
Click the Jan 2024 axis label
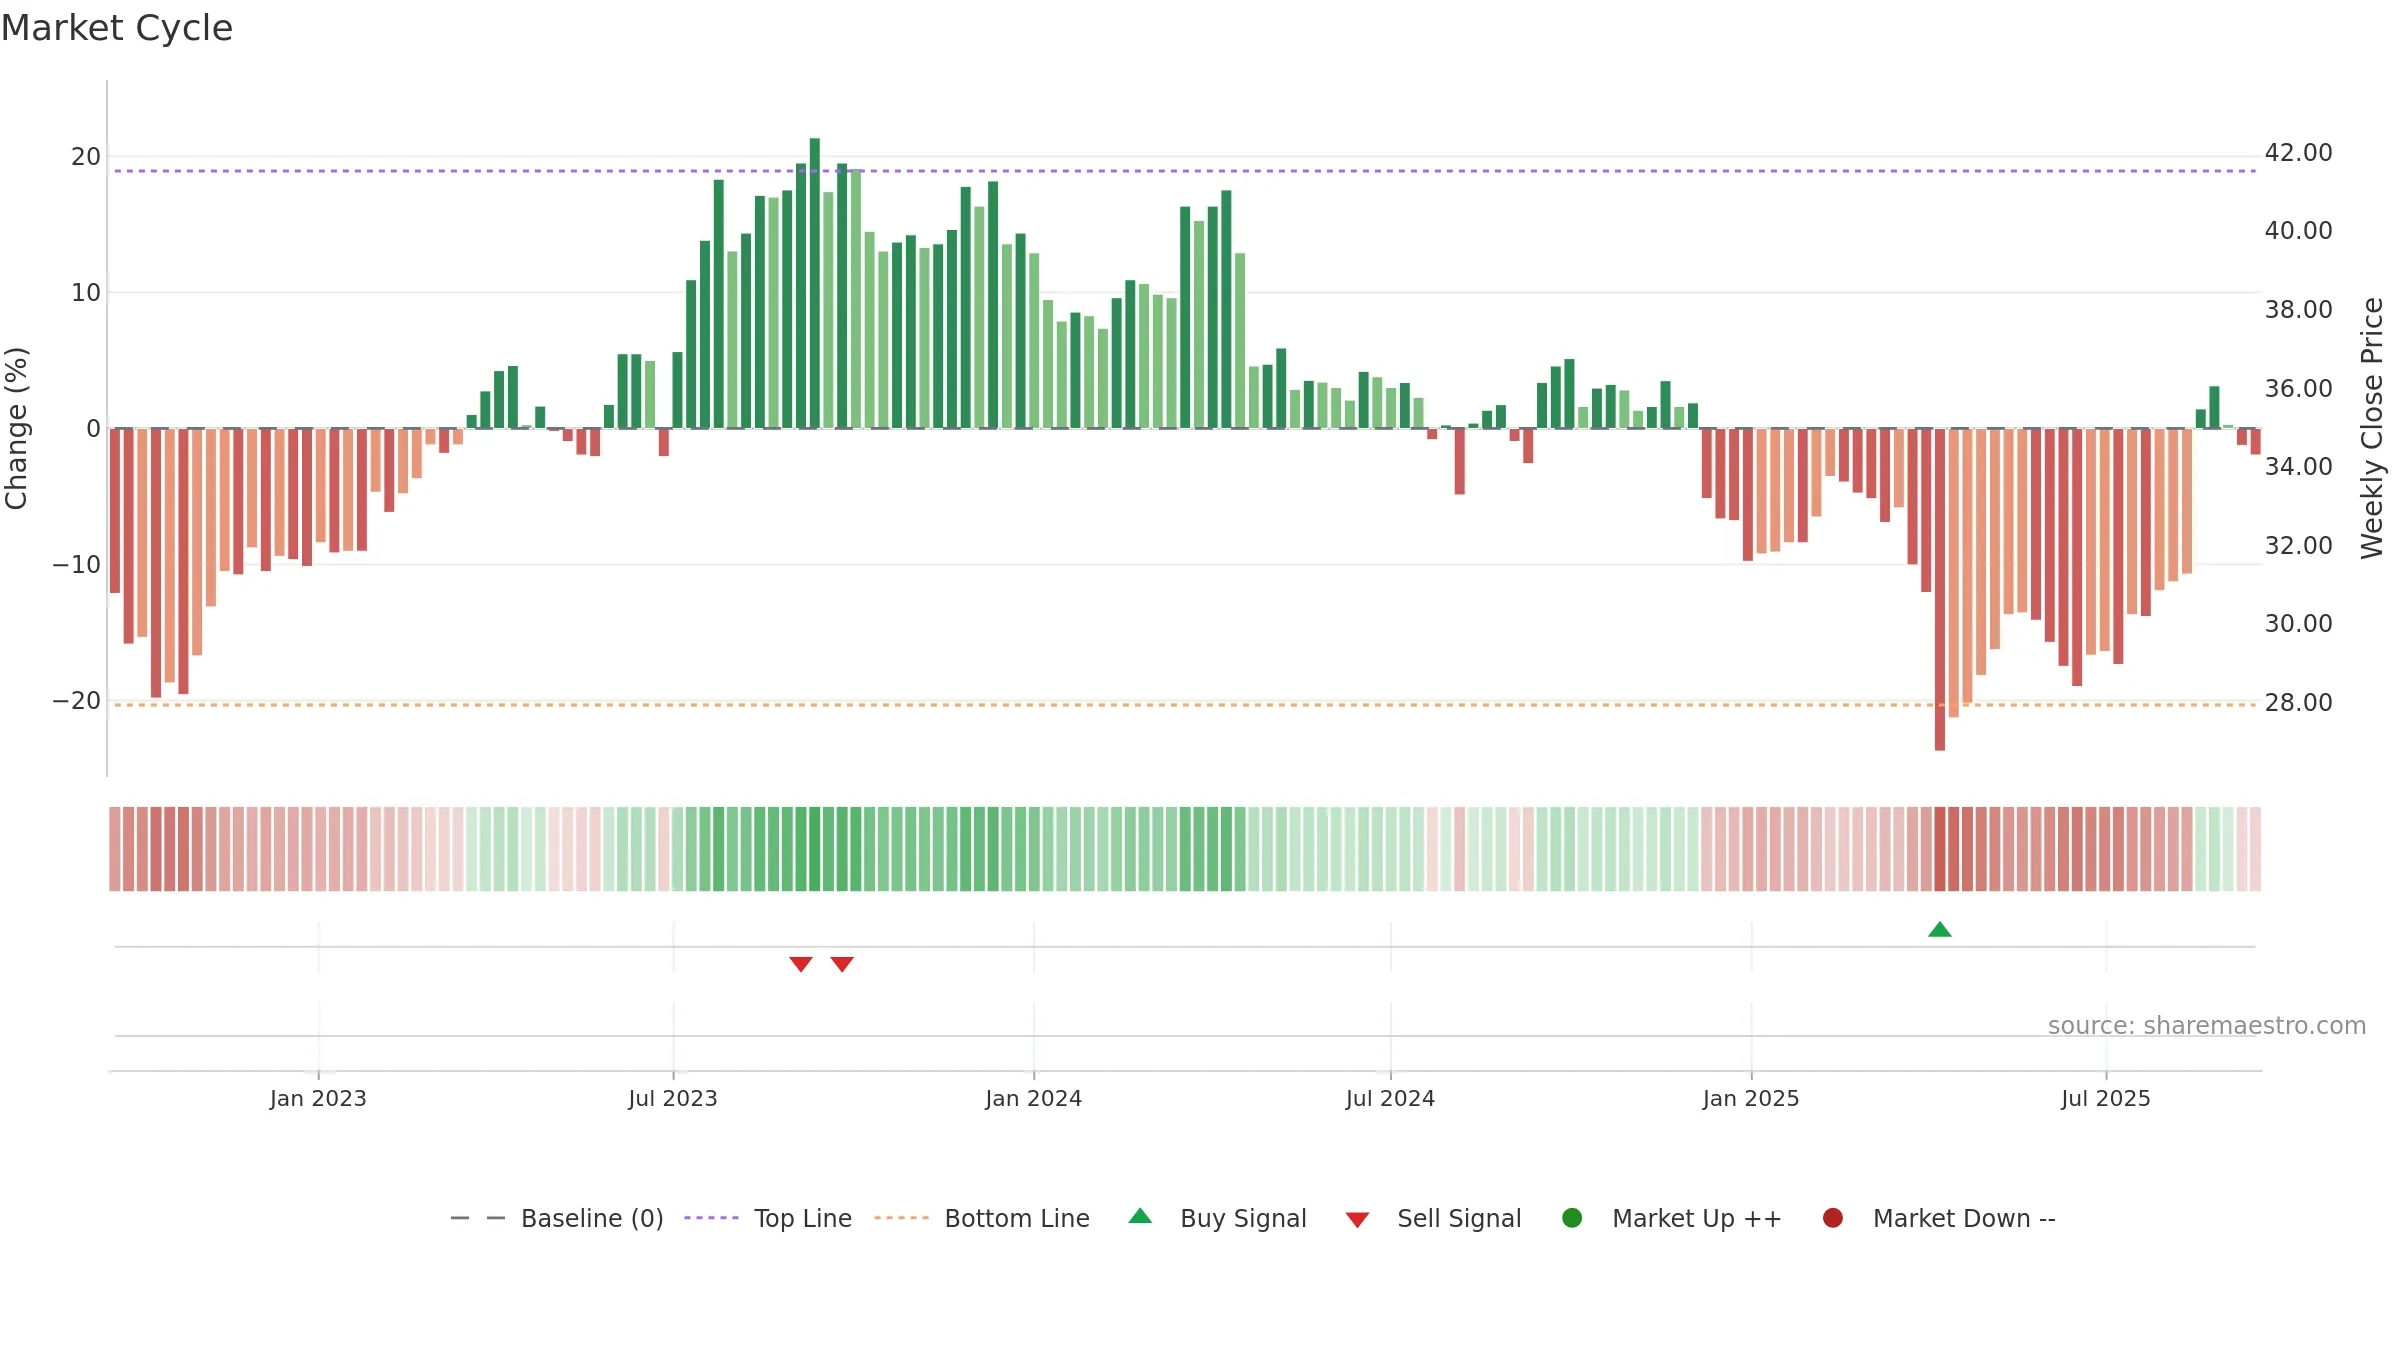coord(1033,1098)
